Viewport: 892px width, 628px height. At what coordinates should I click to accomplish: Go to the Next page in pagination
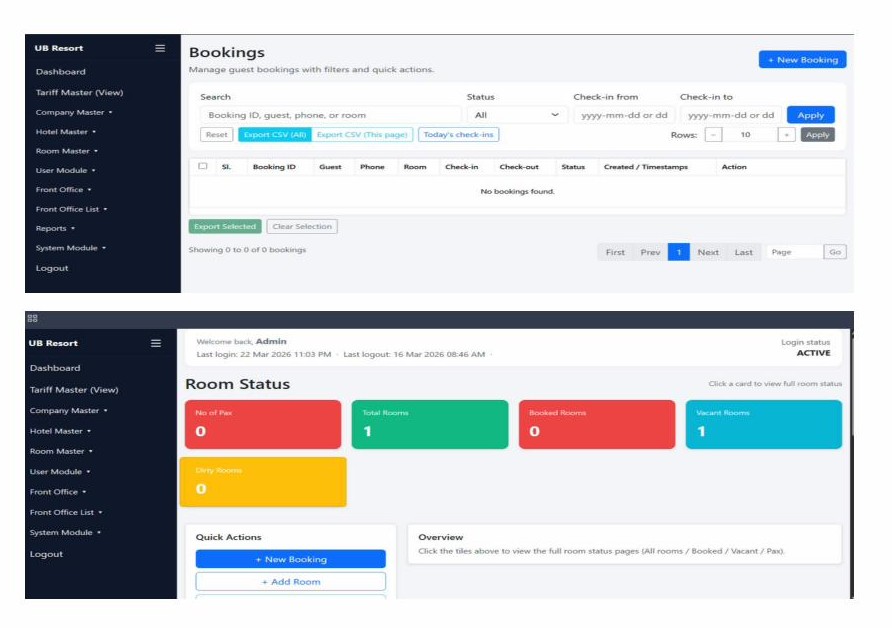coord(708,252)
